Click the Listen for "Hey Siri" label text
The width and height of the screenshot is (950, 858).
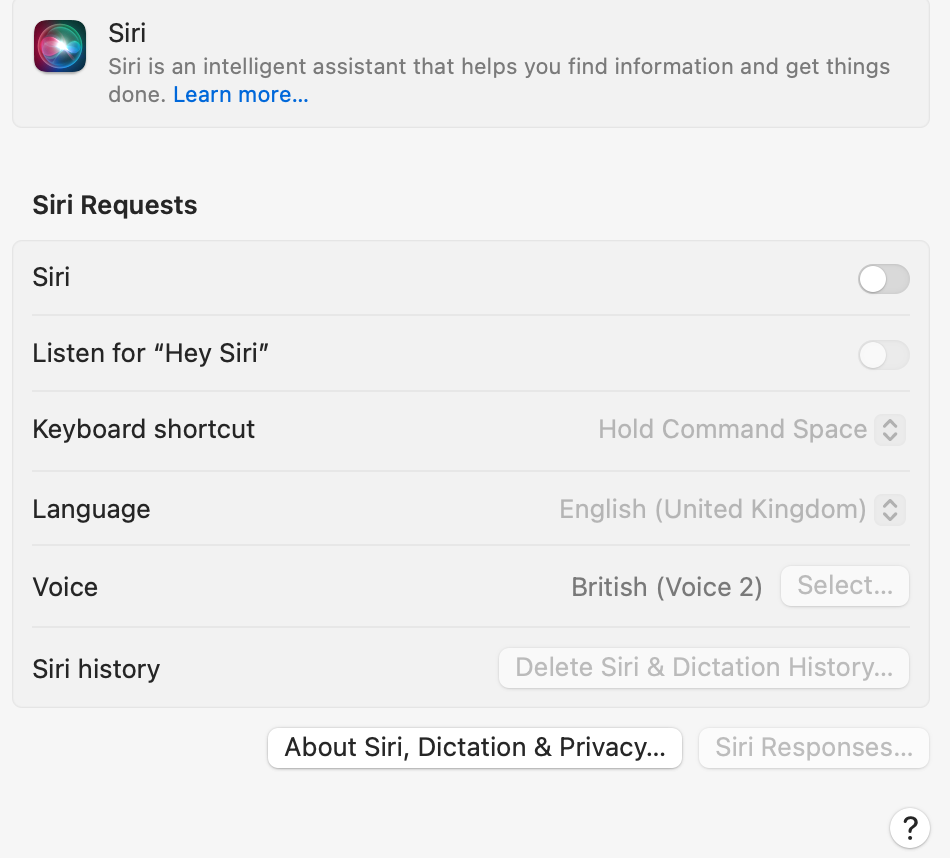coord(152,353)
